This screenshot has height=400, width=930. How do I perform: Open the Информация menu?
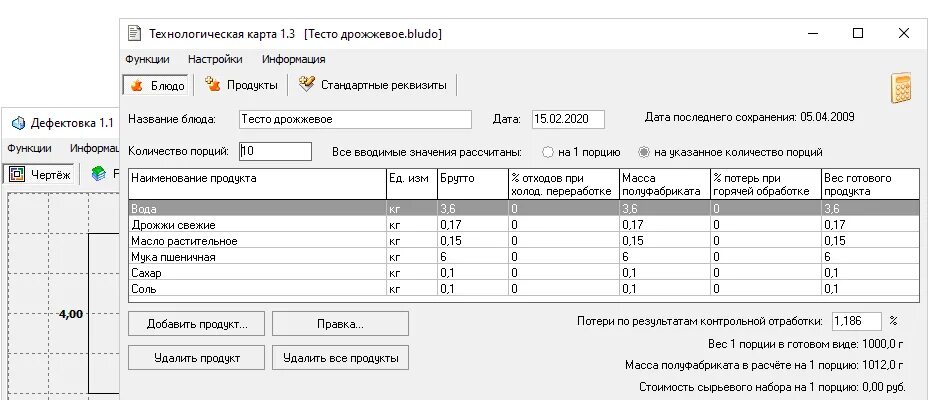click(x=294, y=59)
